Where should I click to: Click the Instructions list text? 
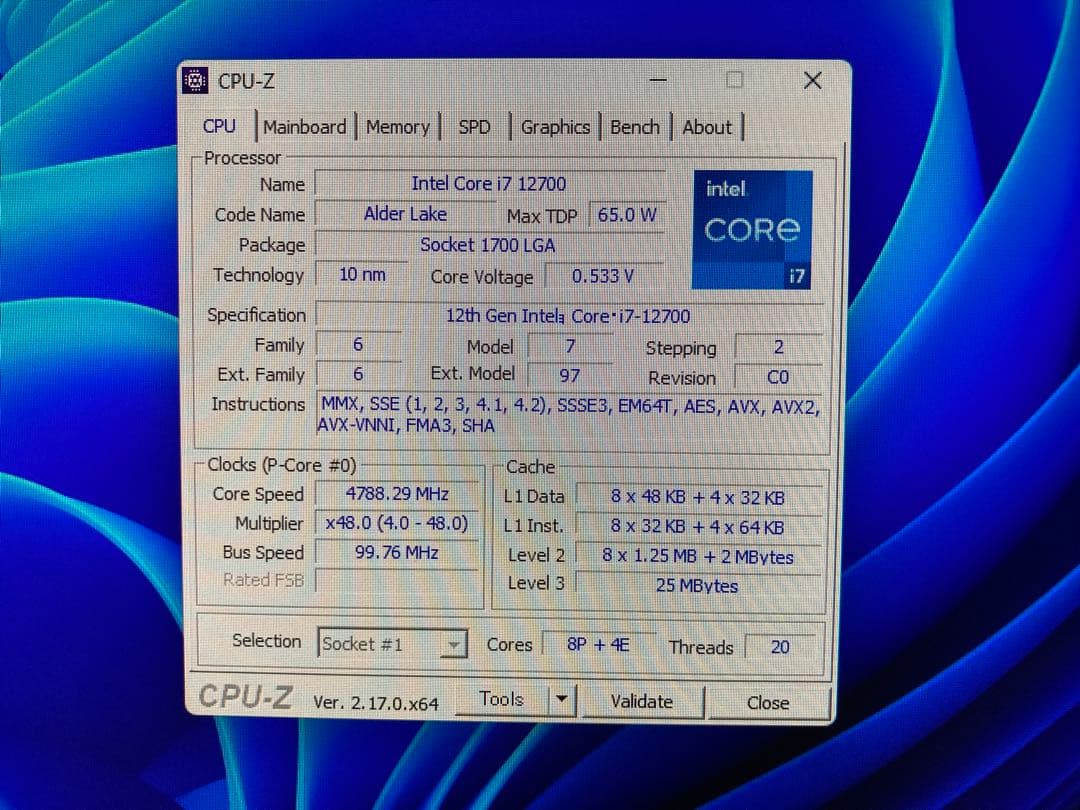569,415
